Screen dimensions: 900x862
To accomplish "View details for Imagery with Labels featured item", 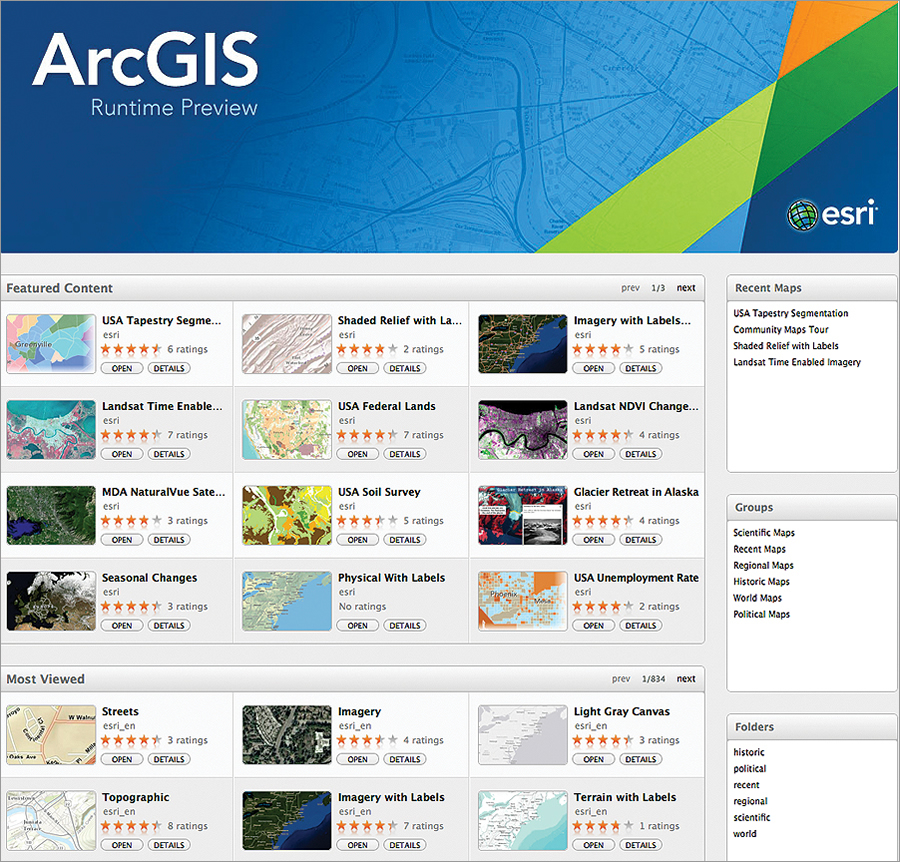I will tap(641, 368).
